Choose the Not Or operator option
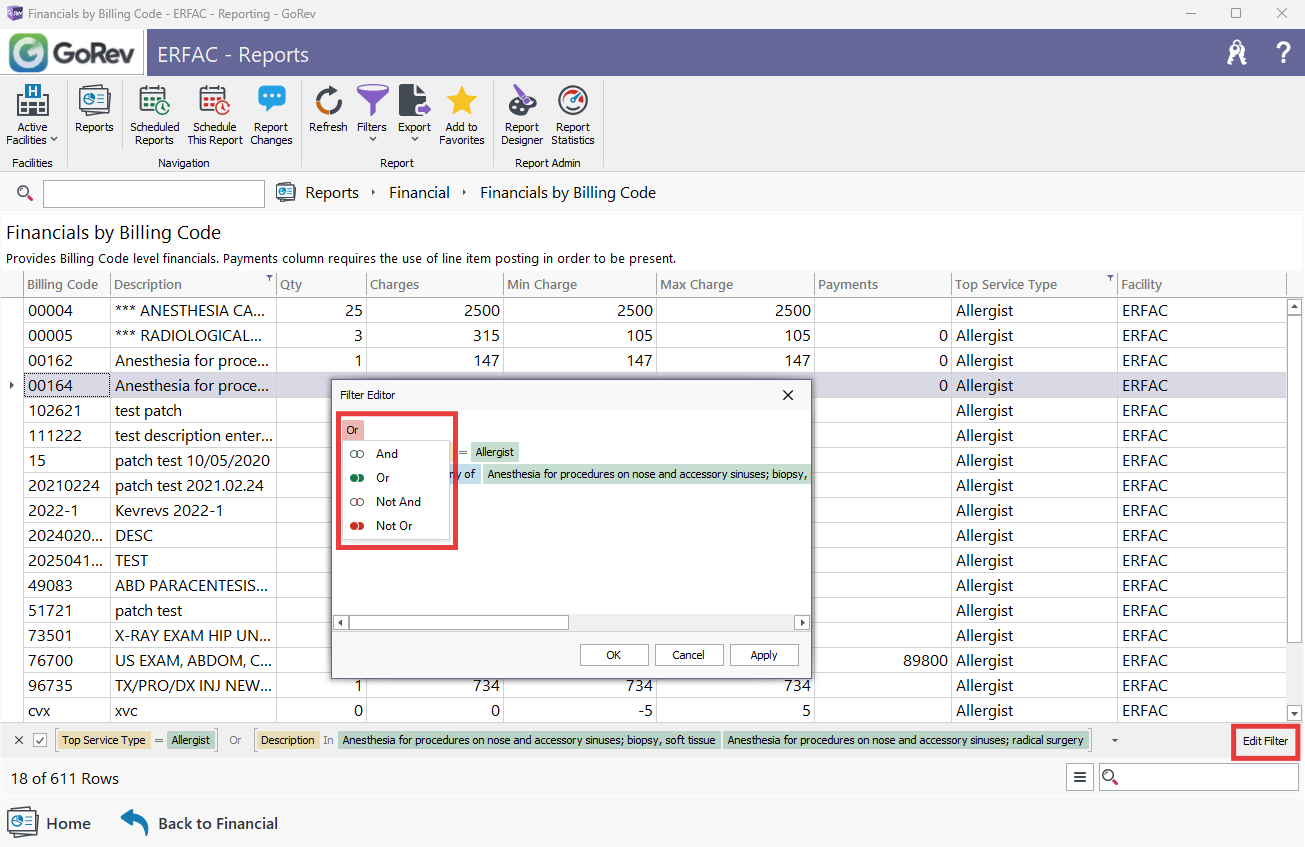Image resolution: width=1305 pixels, height=847 pixels. point(394,526)
